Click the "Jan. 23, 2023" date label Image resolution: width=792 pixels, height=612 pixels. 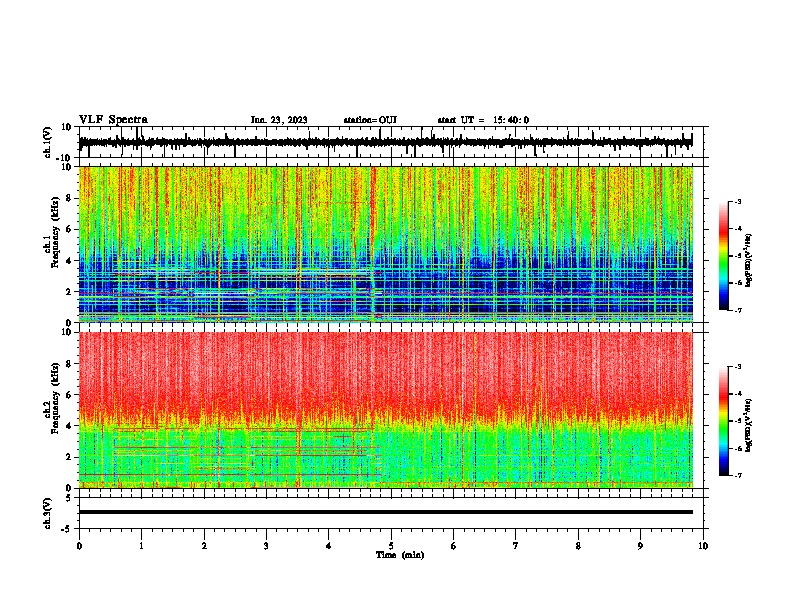click(x=279, y=120)
